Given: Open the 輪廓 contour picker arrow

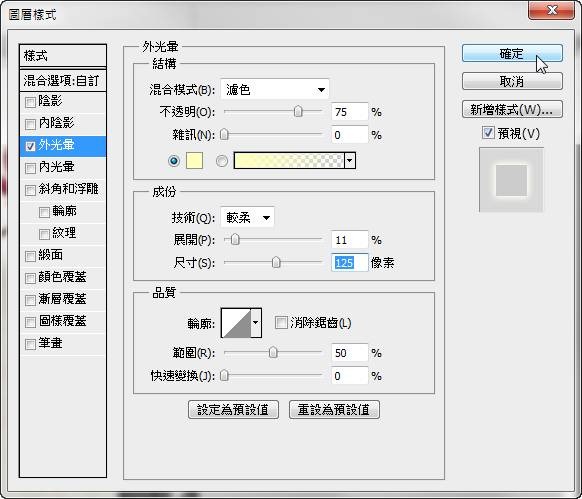Looking at the screenshot, I should click(256, 323).
